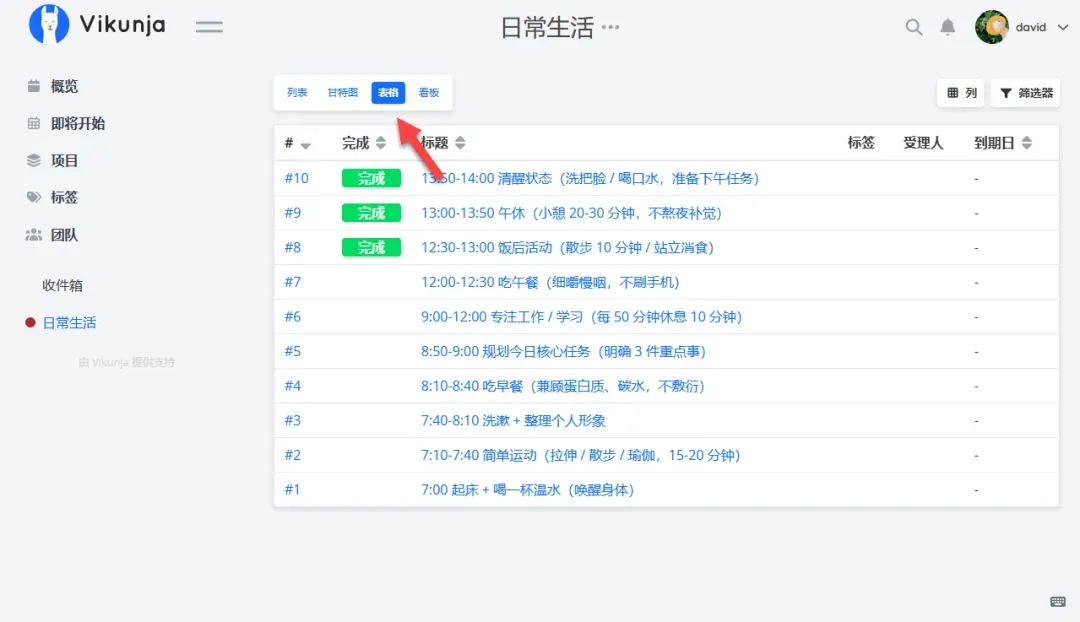Toggle the hamburger sidebar menu
This screenshot has height=622, width=1080.
tap(209, 27)
